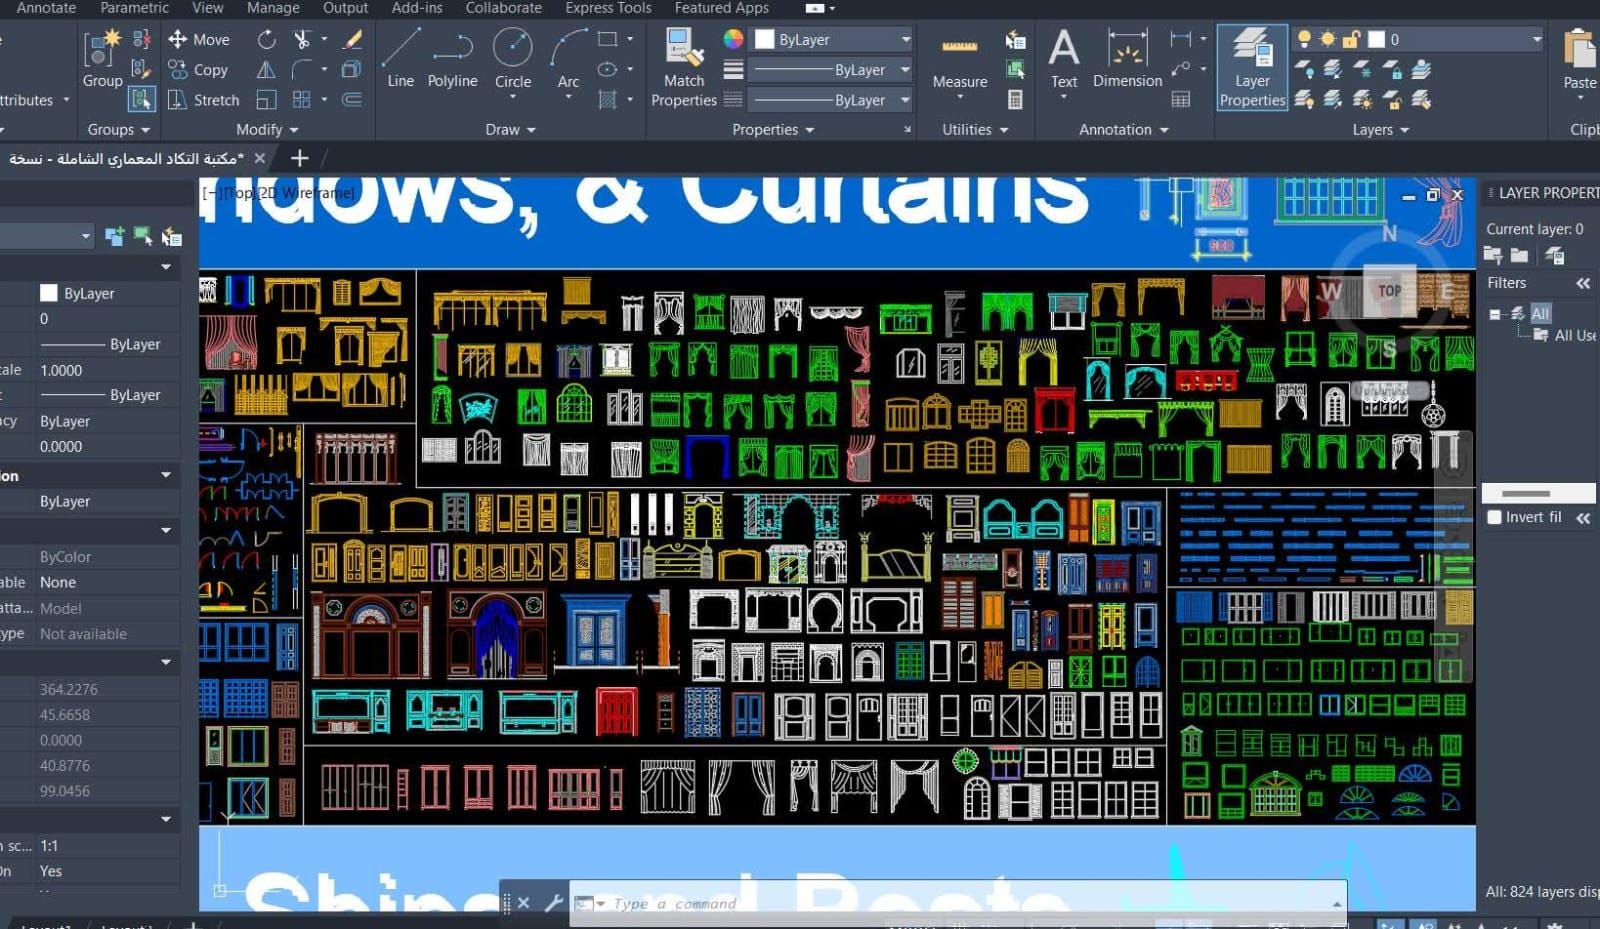Open the object color ByLayer dropdown
The image size is (1600, 929).
pos(832,39)
